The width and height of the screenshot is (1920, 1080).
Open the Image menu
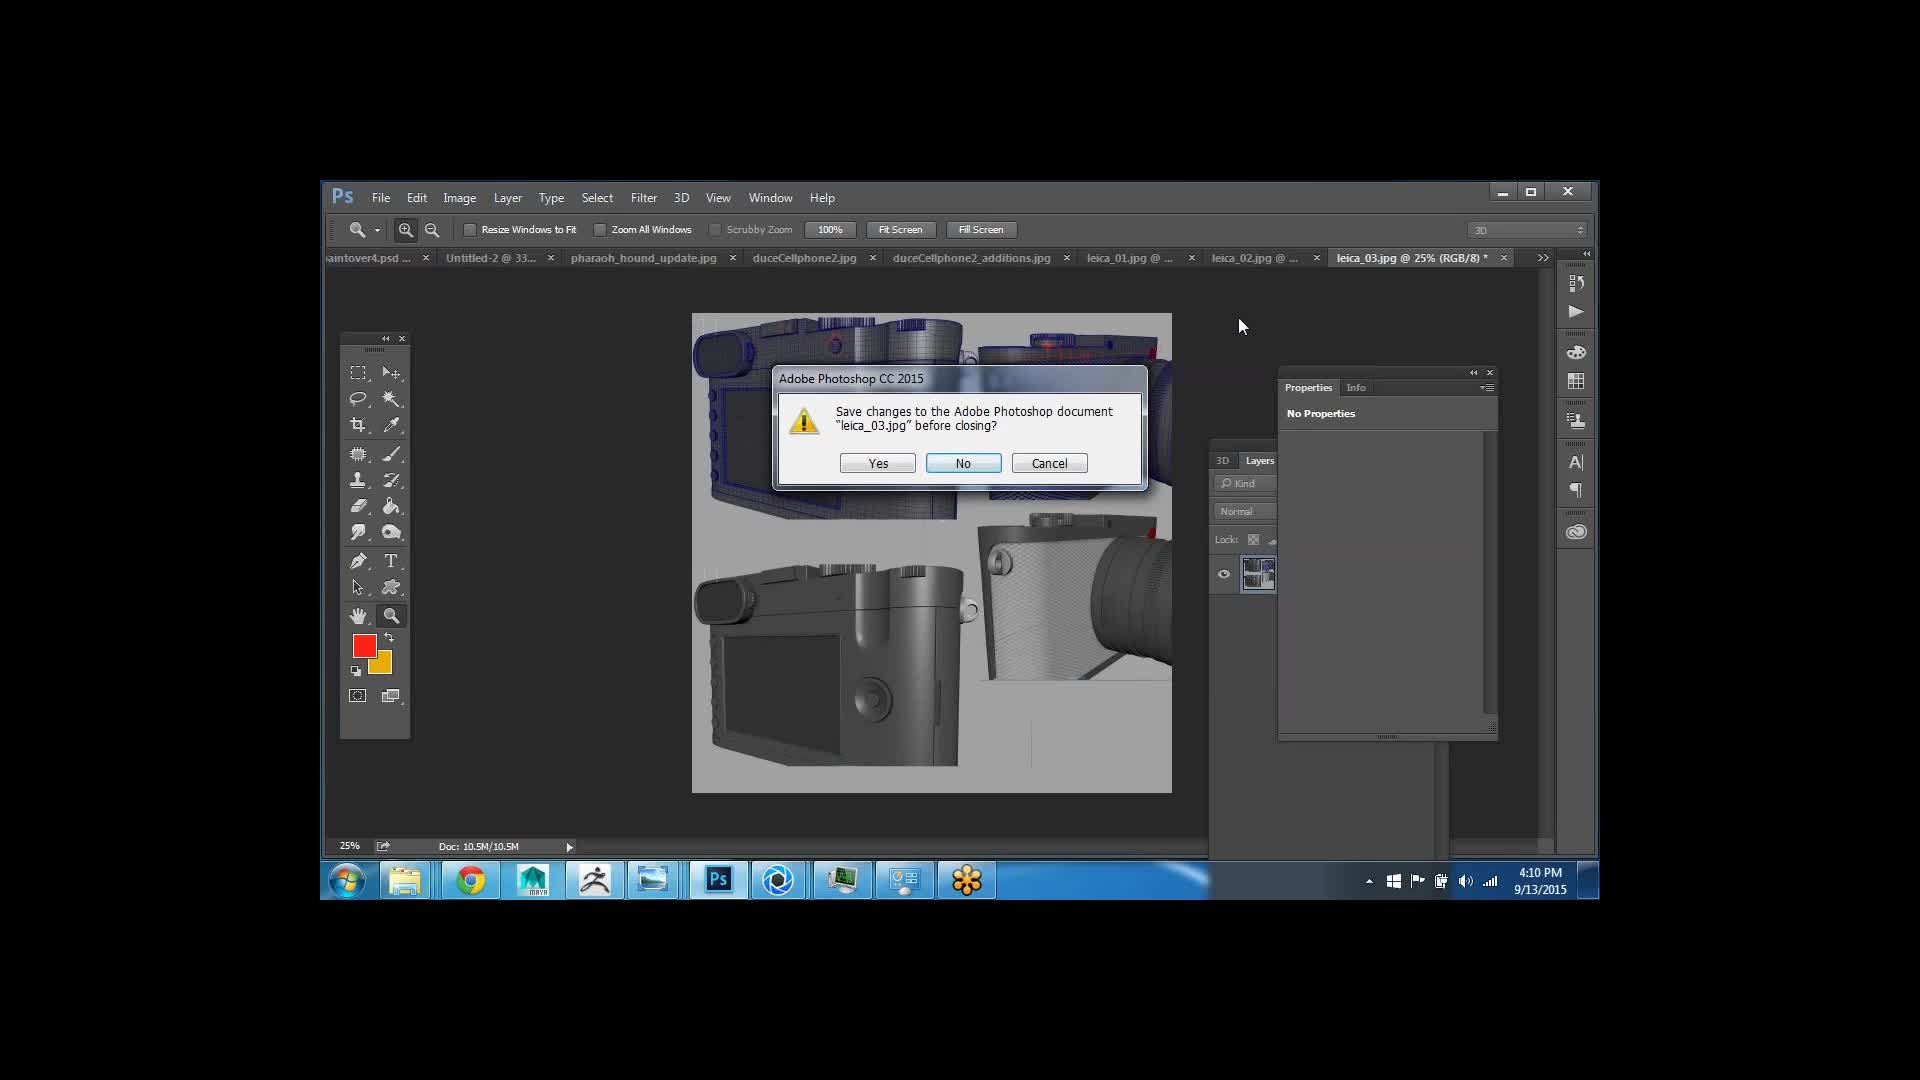[x=460, y=198]
